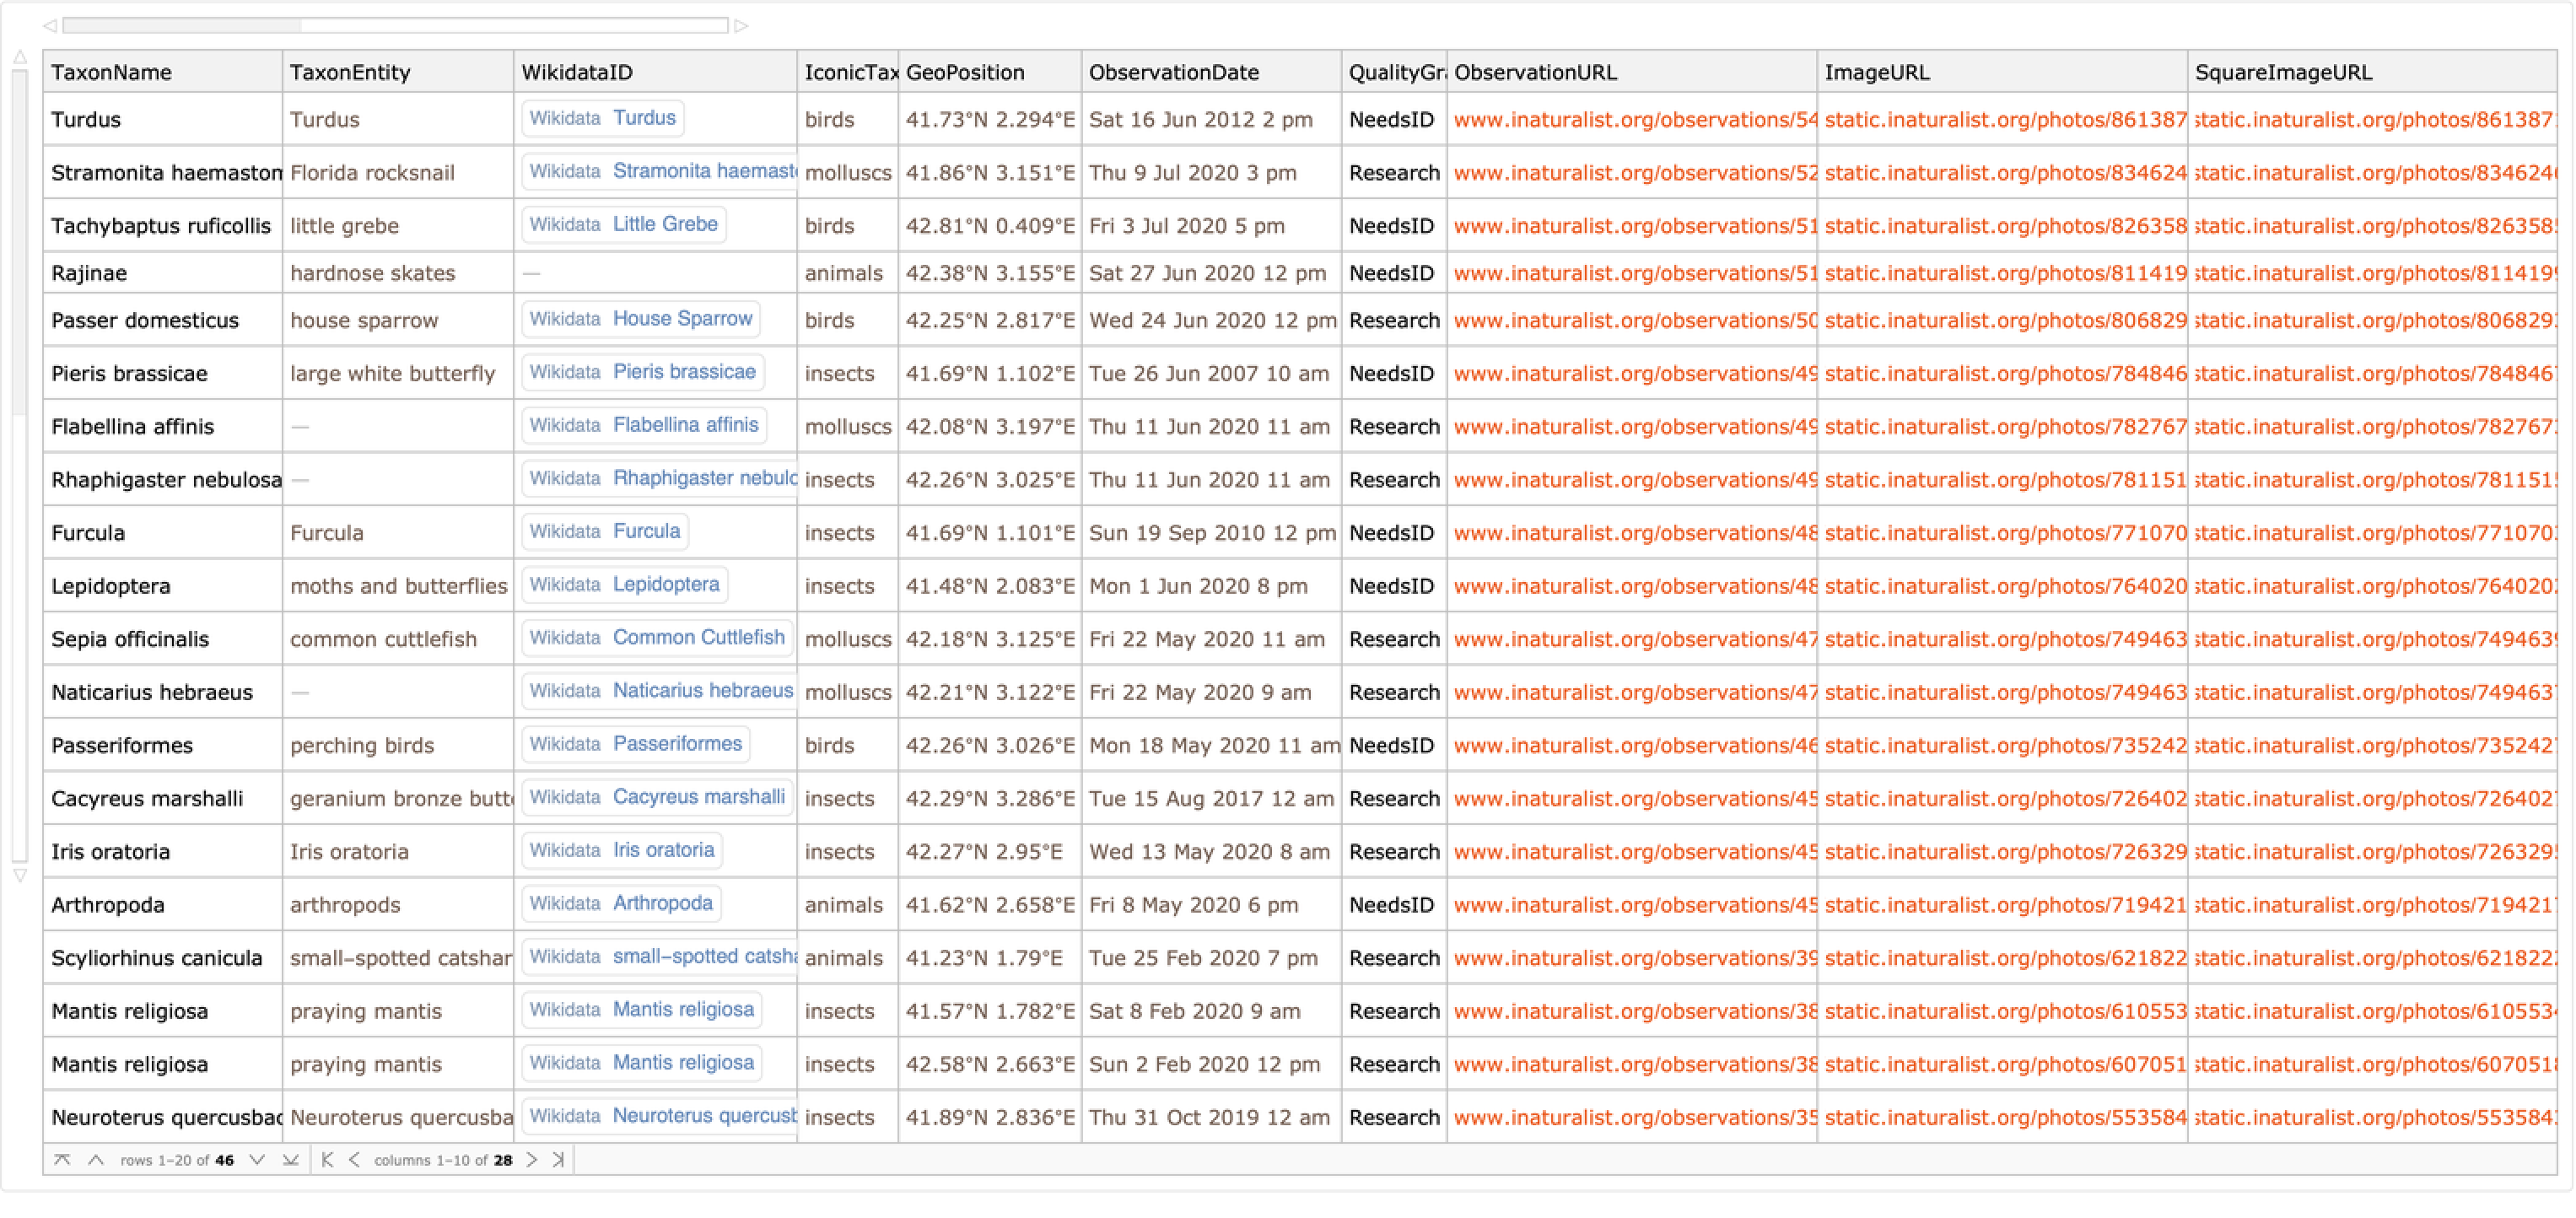Click the TaxonName column header
2576x1218 pixels.
(x=111, y=72)
